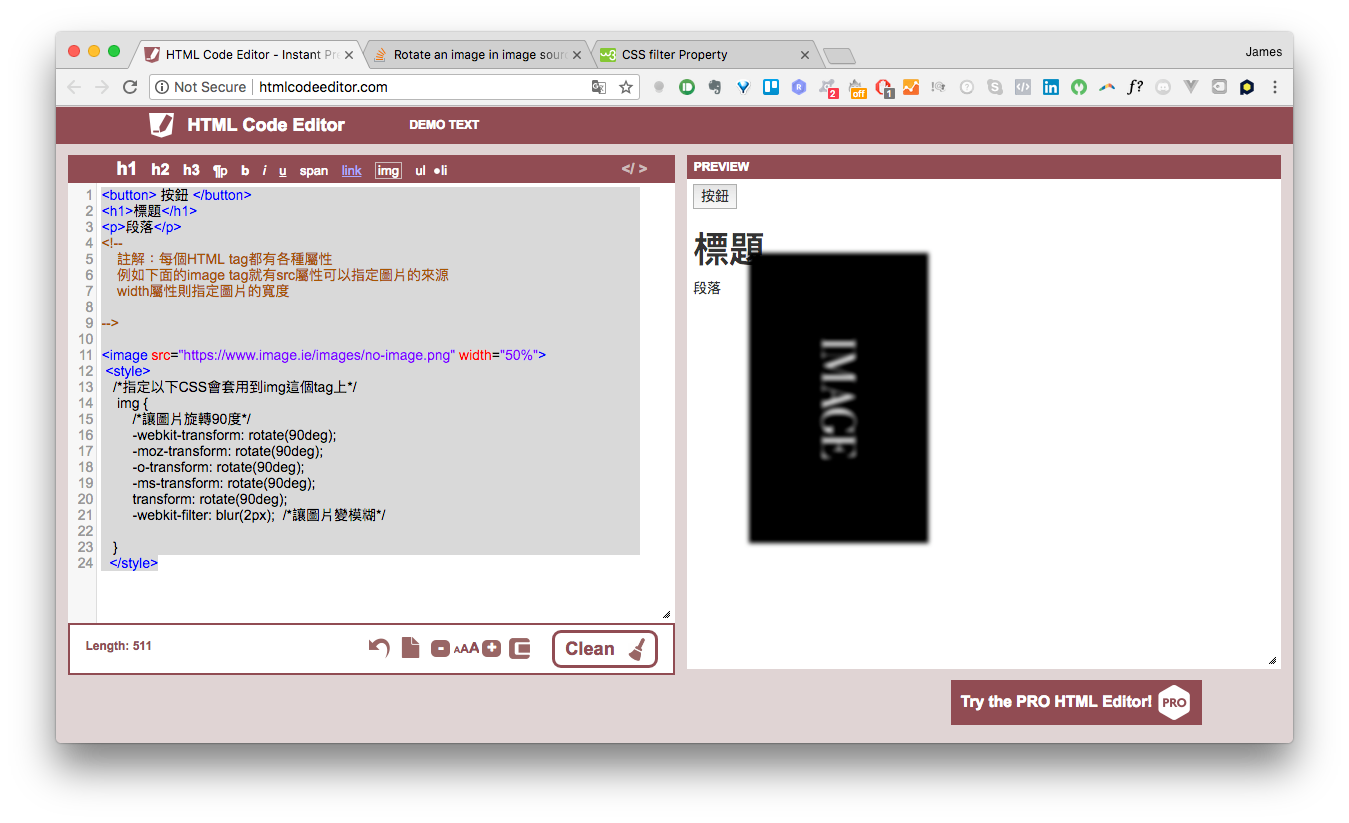Open fullscreen mode with the expand icon
This screenshot has height=823, width=1349.
click(520, 648)
